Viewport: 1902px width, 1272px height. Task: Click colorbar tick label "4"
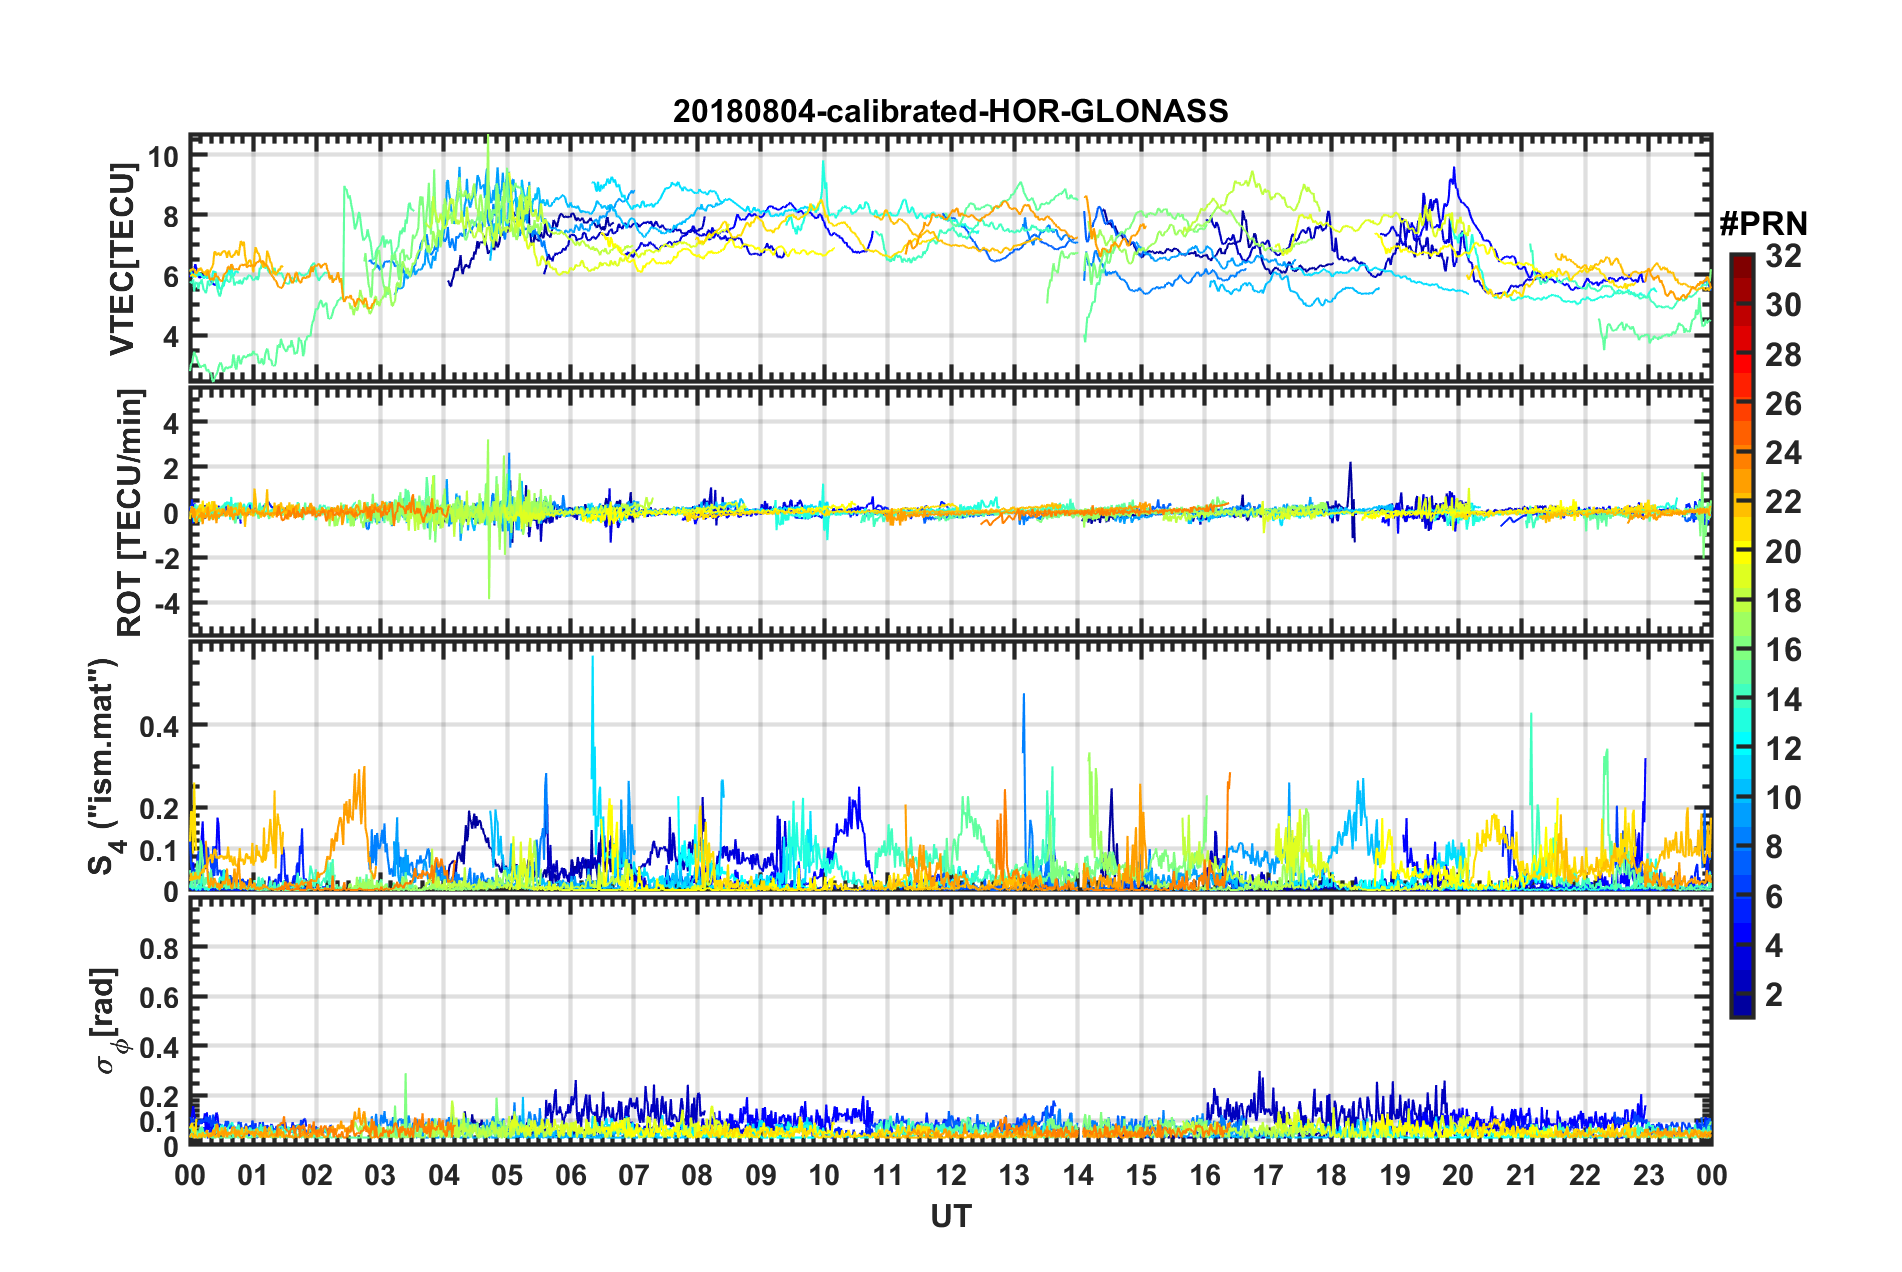click(1774, 946)
